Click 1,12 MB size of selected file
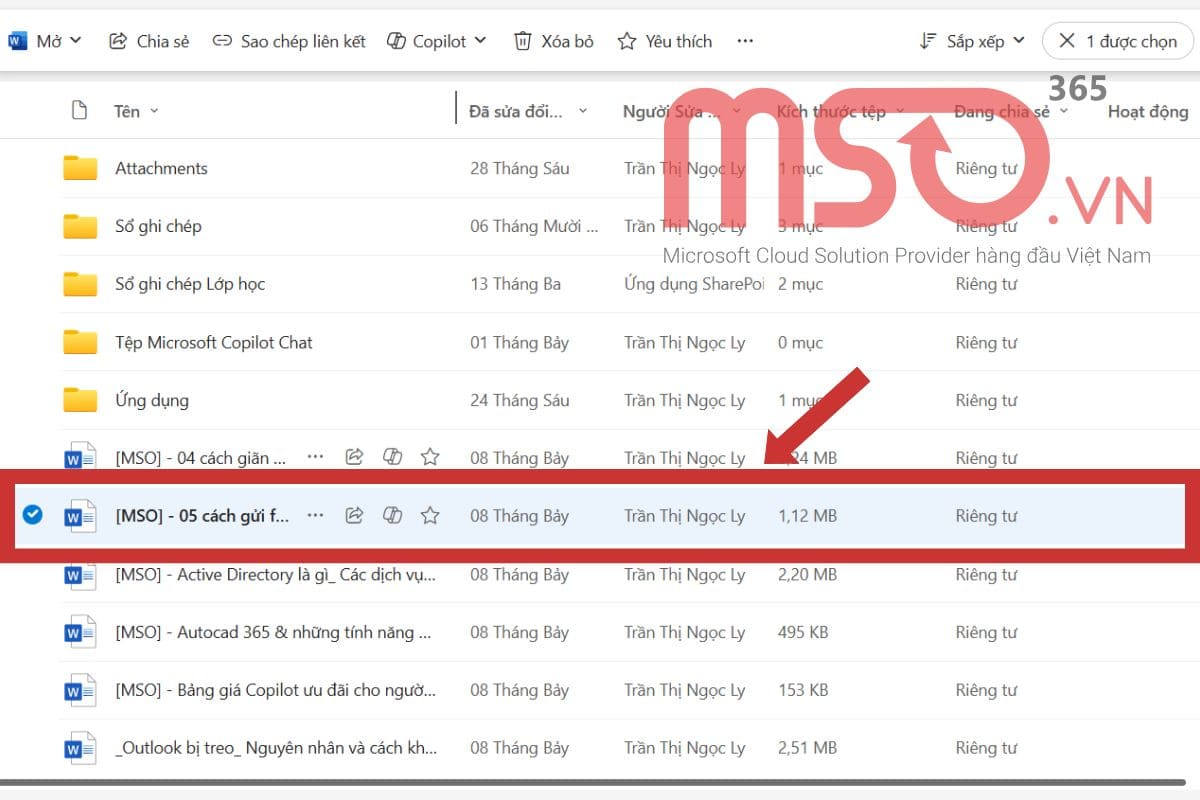This screenshot has width=1200, height=800. [807, 516]
